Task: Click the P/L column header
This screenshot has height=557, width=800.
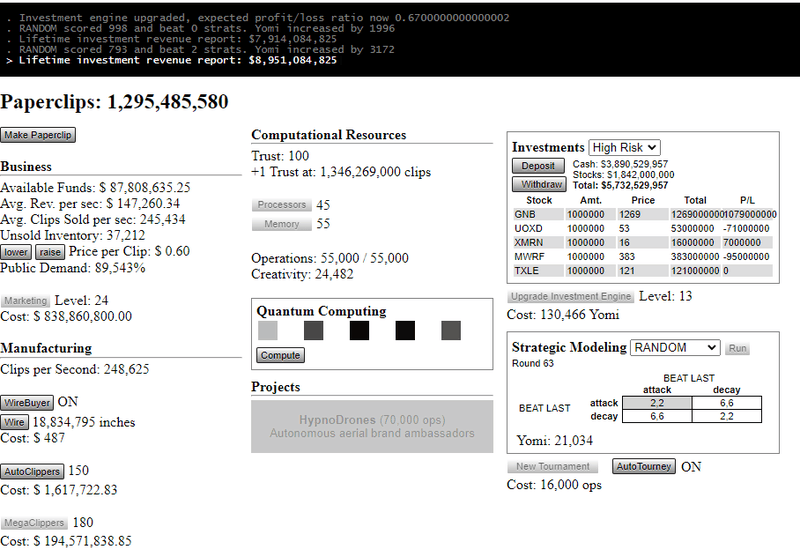Action: tap(747, 200)
